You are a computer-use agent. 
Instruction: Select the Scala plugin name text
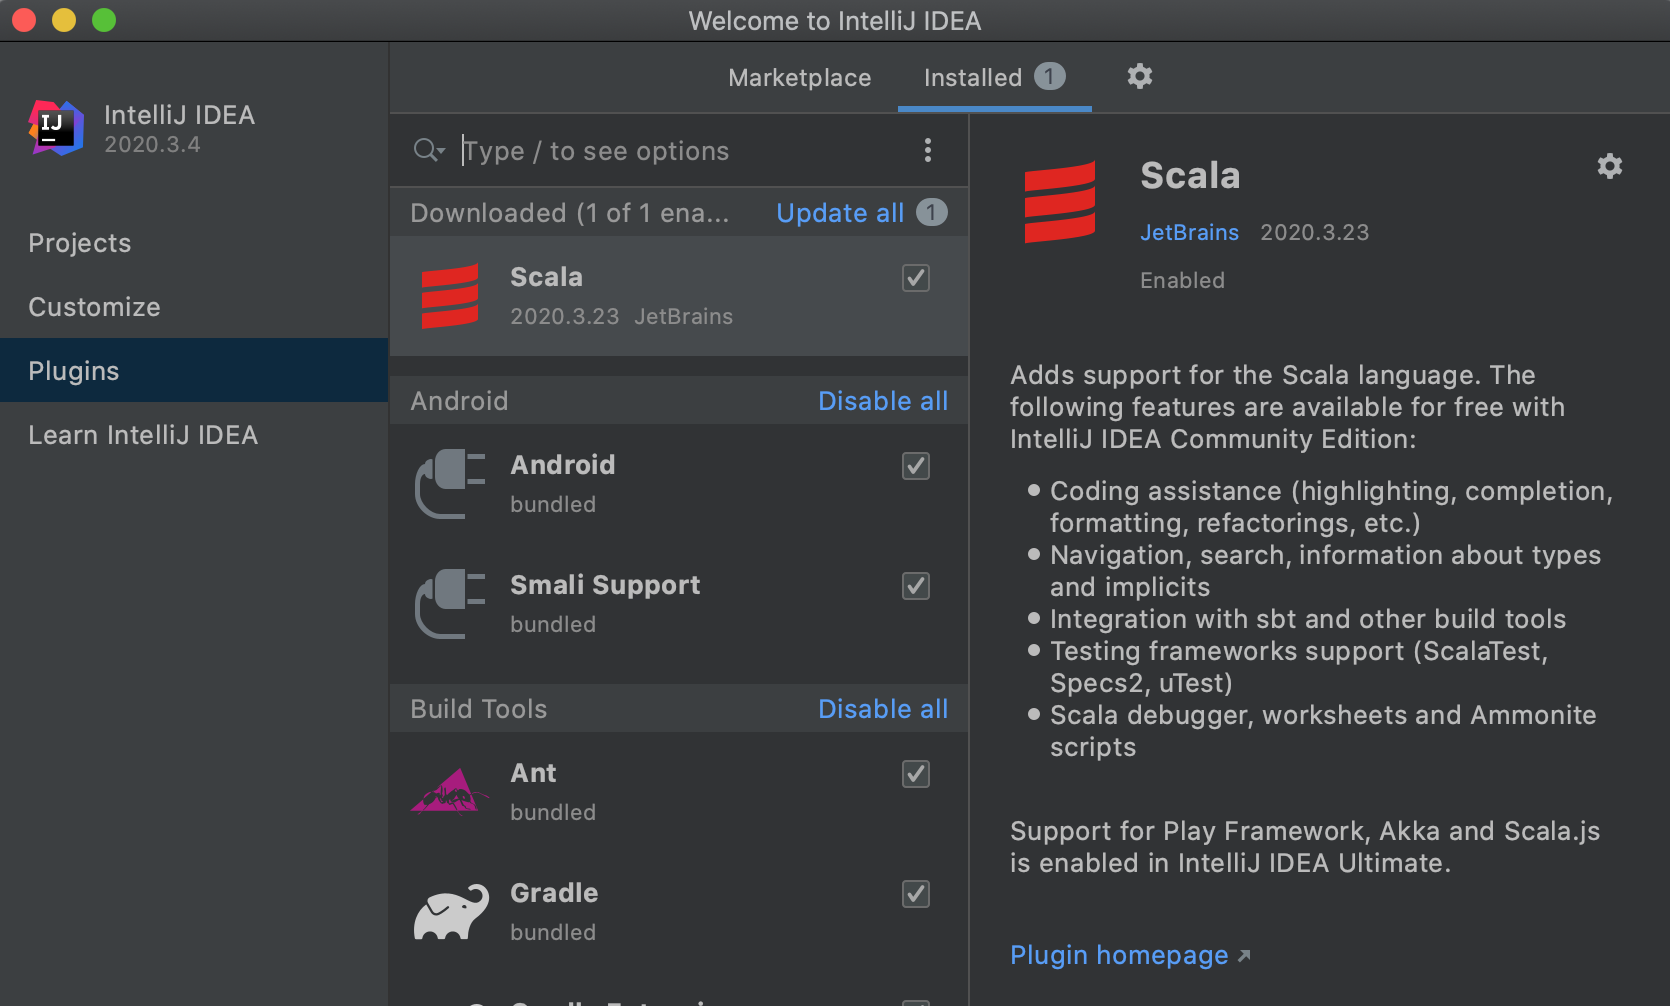pos(546,277)
